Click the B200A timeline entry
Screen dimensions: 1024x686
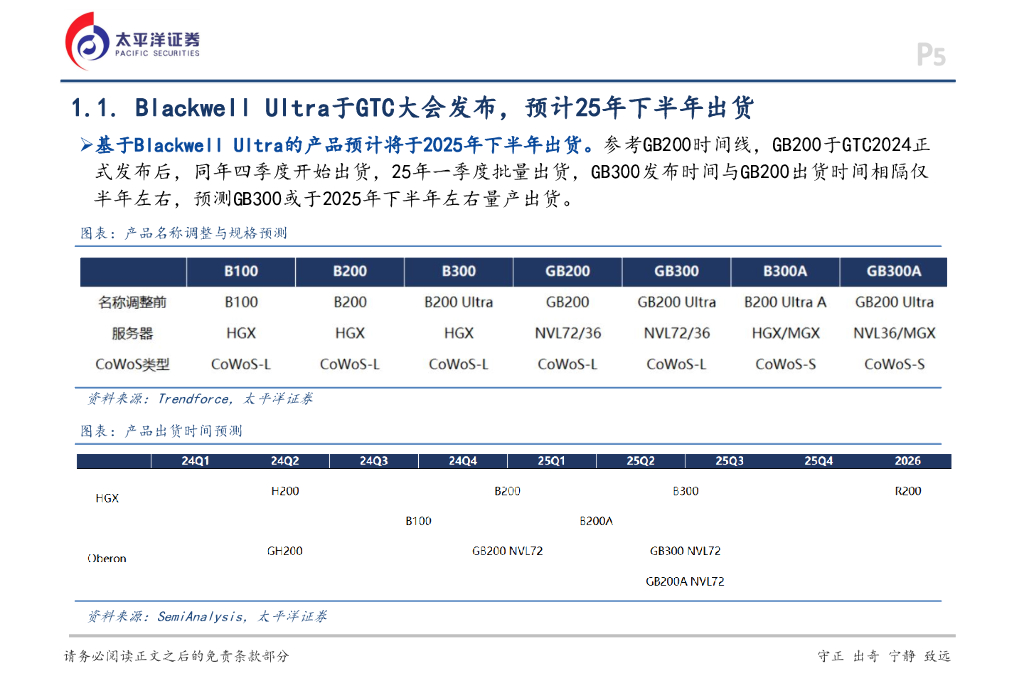click(x=596, y=521)
